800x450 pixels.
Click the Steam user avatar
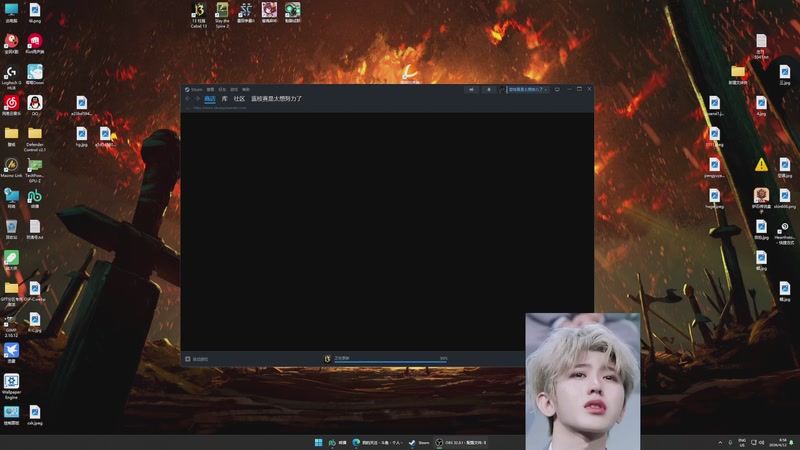pyautogui.click(x=503, y=89)
